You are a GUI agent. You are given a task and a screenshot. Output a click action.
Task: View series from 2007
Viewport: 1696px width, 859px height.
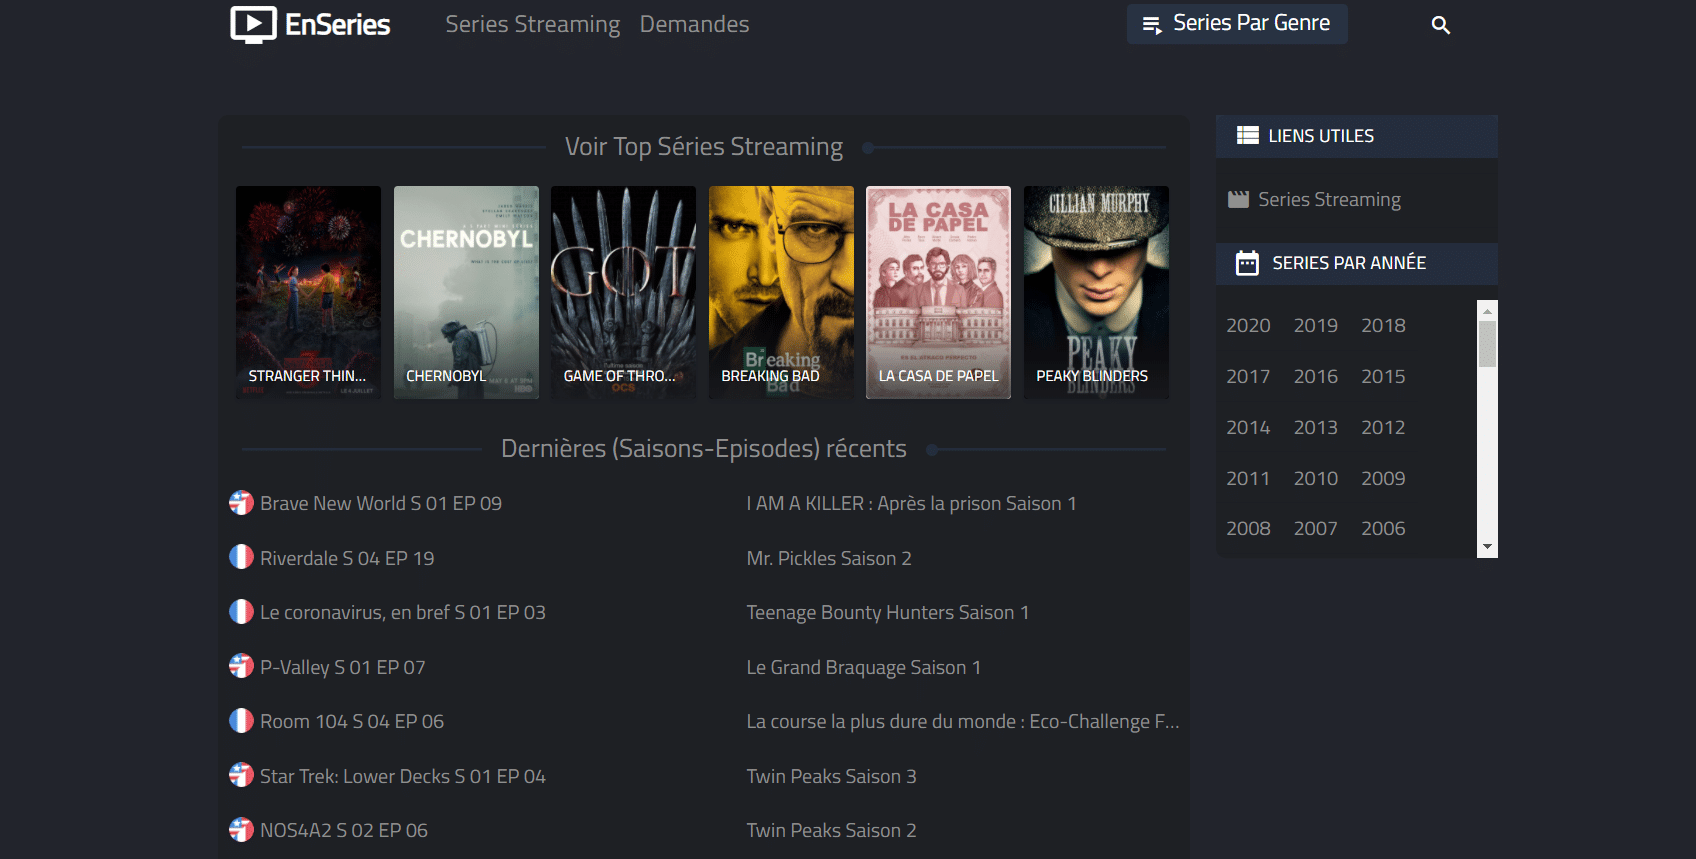point(1315,529)
